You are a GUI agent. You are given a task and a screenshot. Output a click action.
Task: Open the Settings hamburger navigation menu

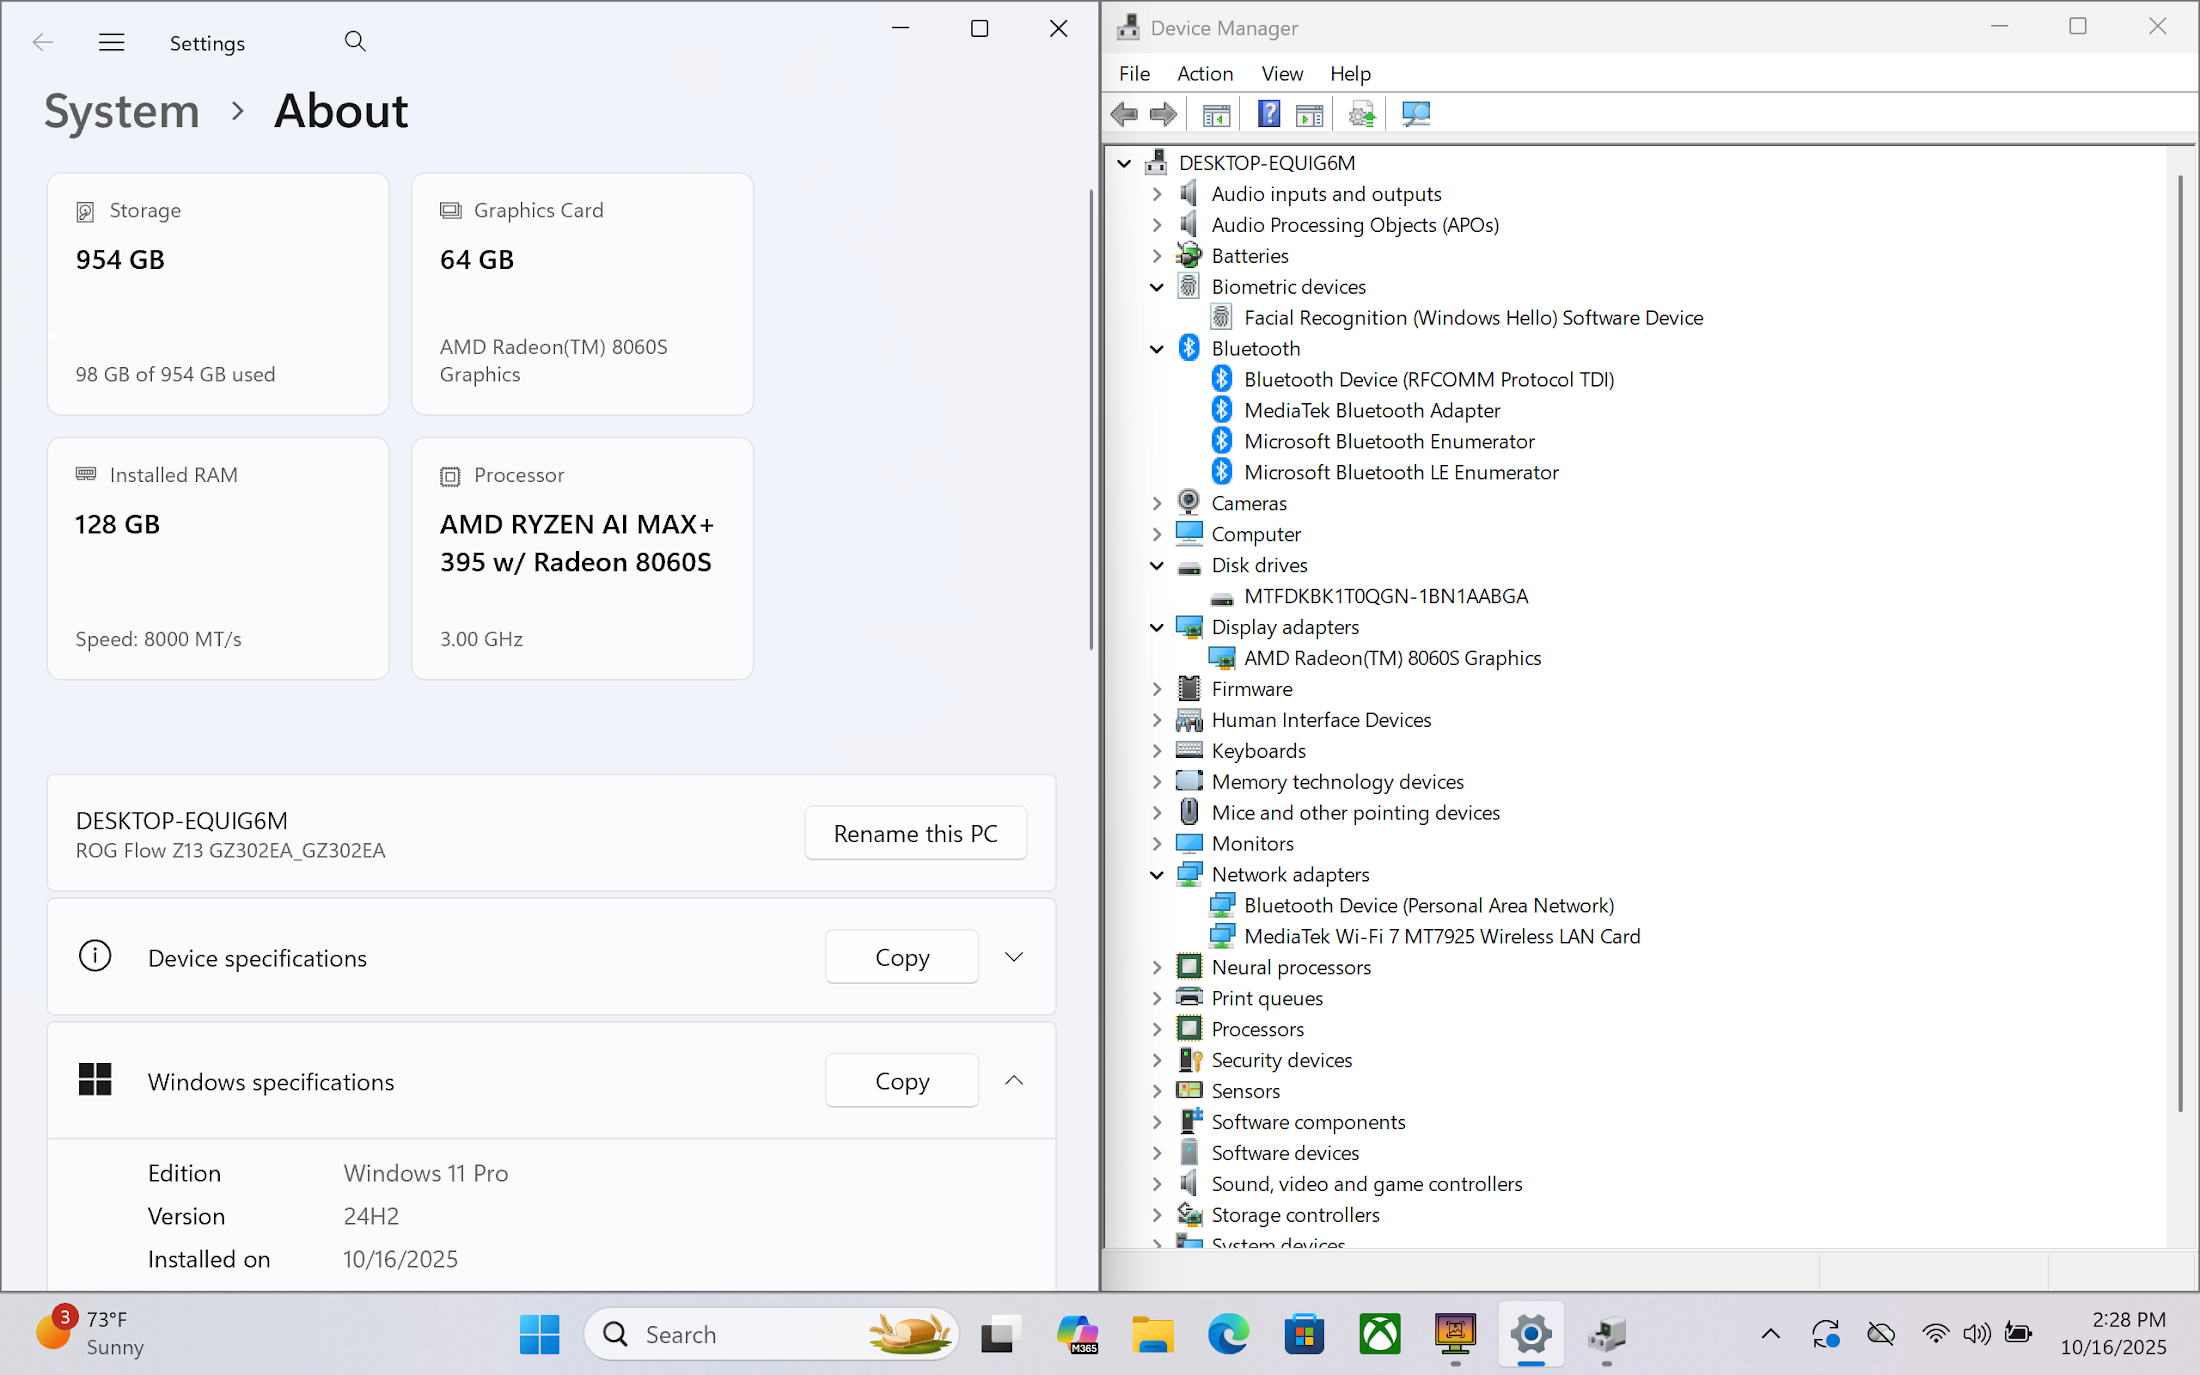111,42
